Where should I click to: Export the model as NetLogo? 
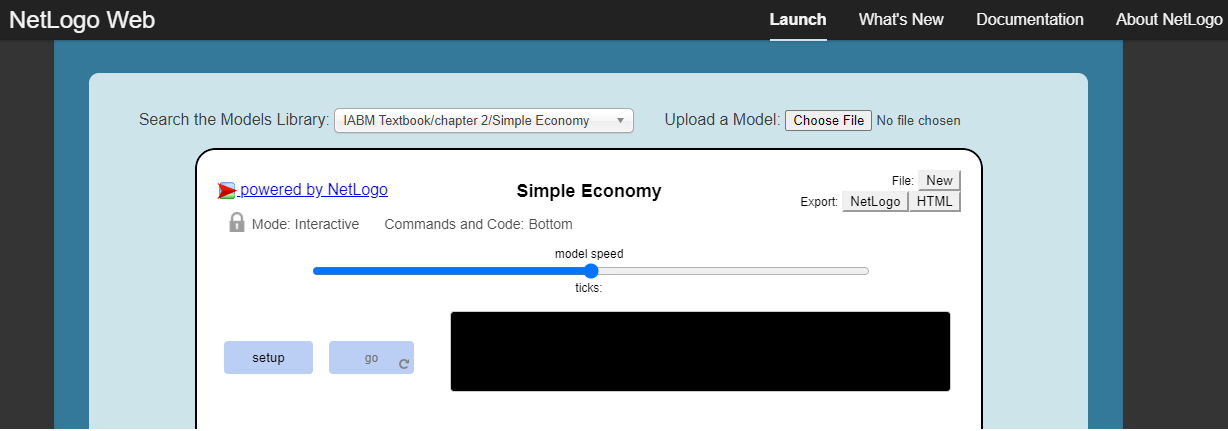tap(875, 201)
